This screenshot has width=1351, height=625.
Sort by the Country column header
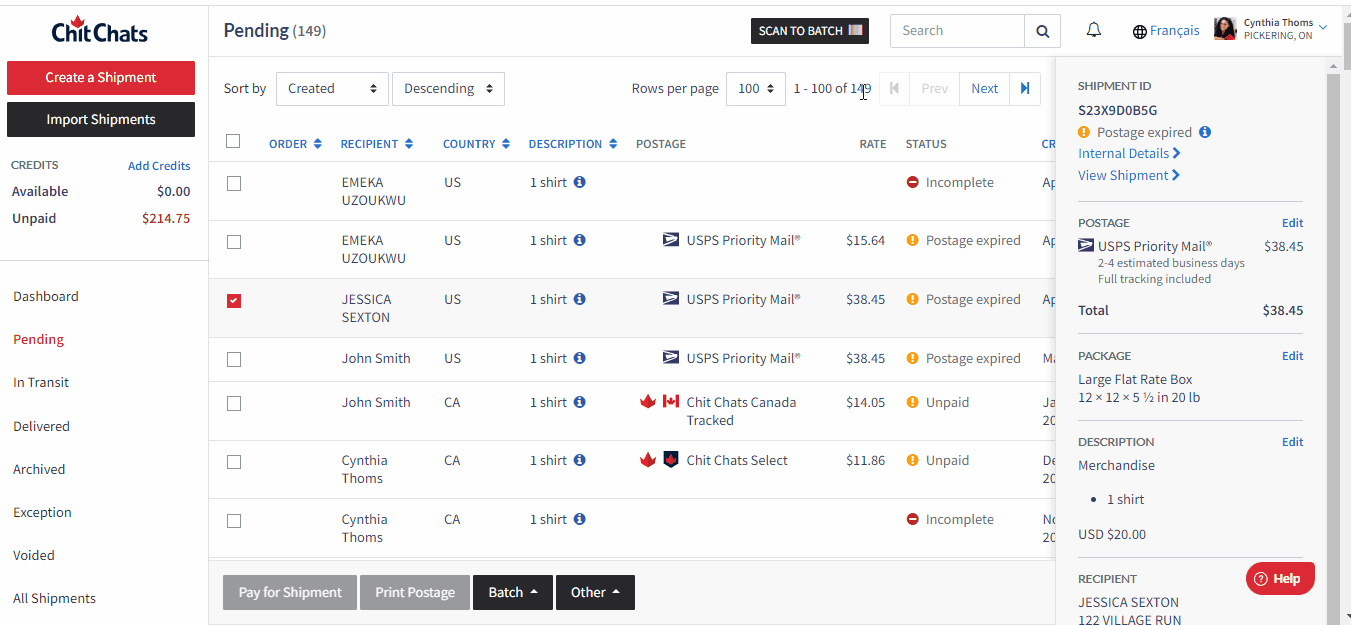[476, 144]
